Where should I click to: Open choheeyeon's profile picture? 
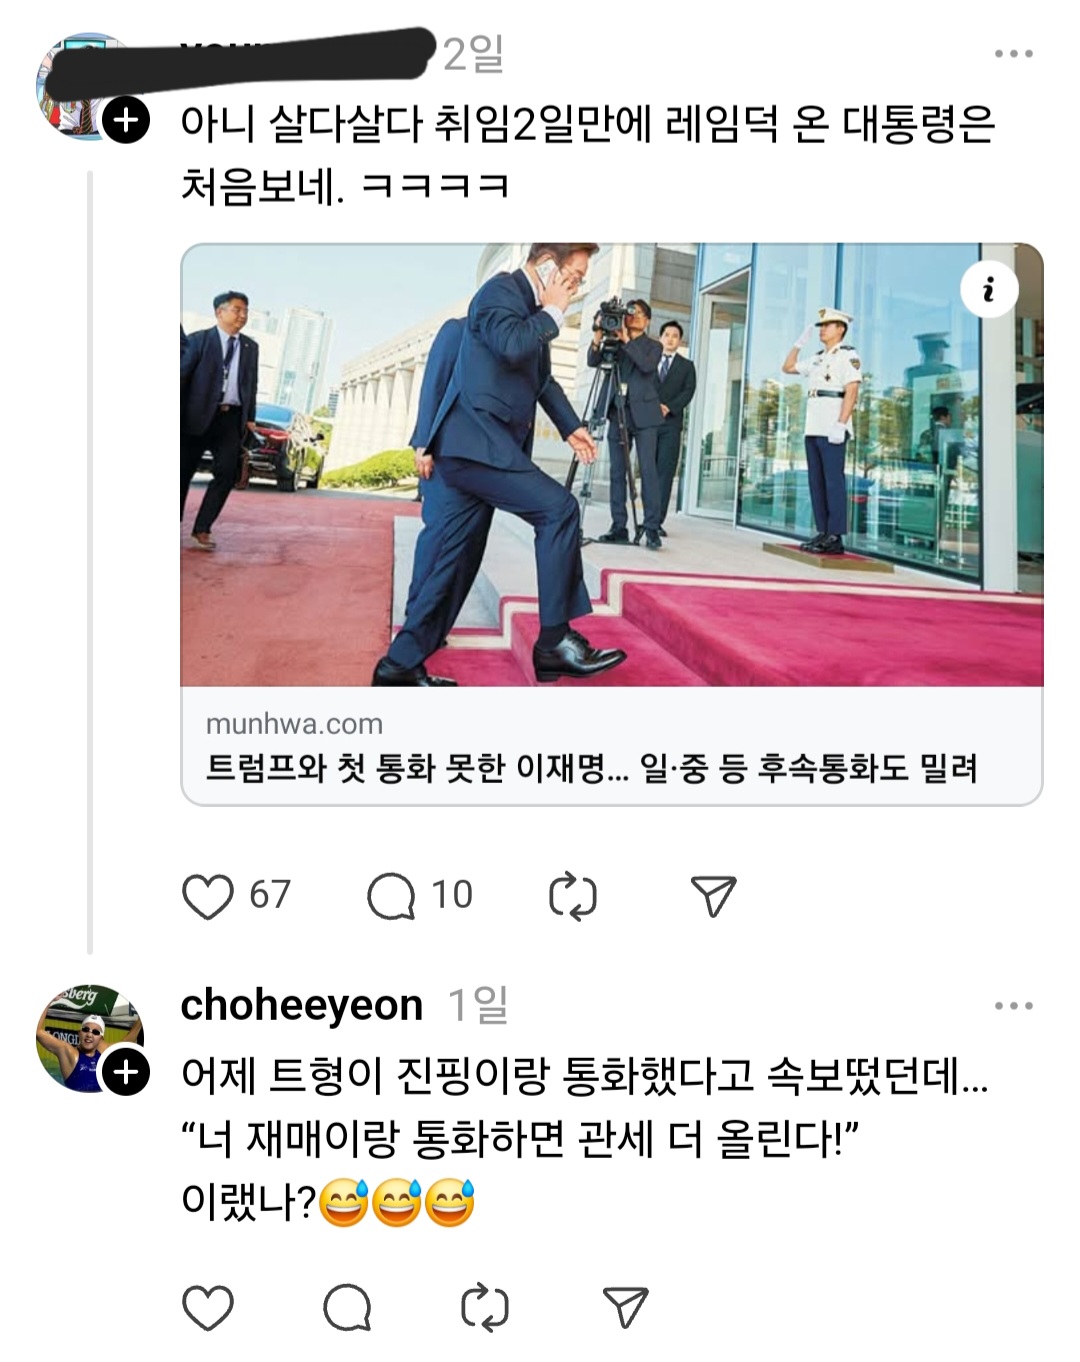[88, 1038]
